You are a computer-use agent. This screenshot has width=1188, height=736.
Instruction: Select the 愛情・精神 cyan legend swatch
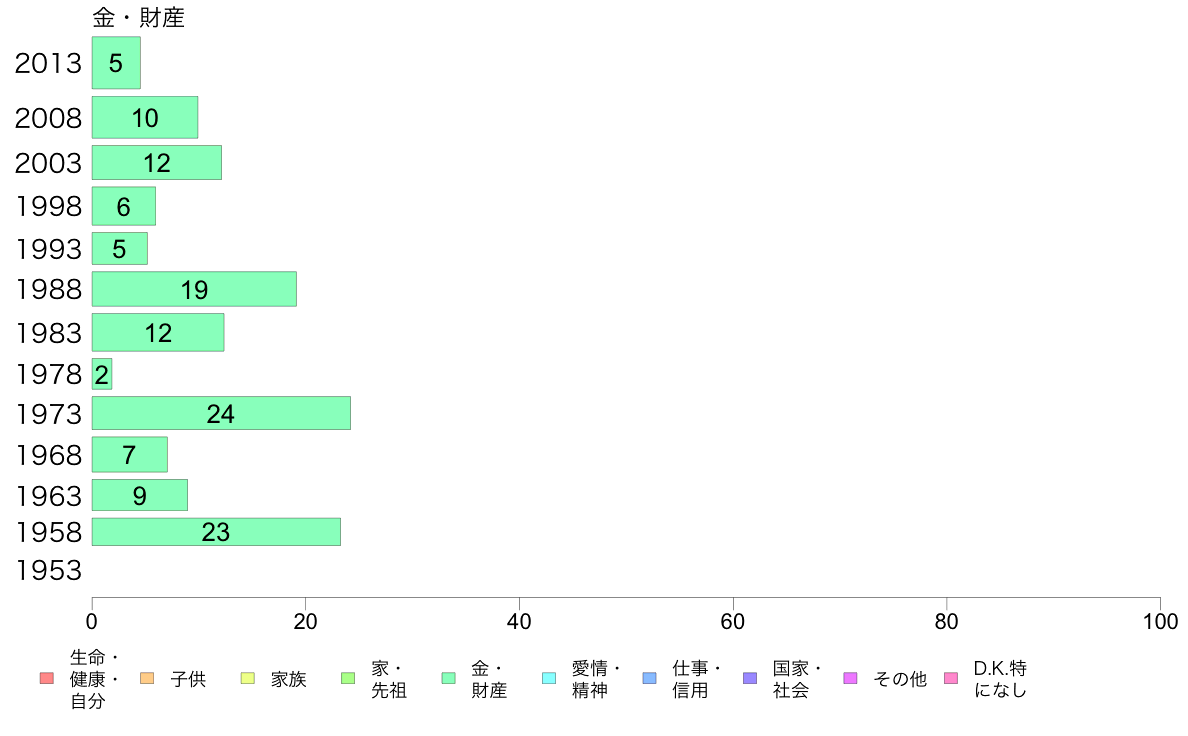549,678
